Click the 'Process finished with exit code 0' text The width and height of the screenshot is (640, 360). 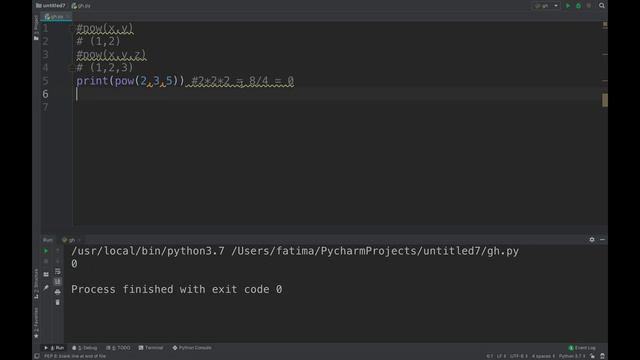pos(176,289)
